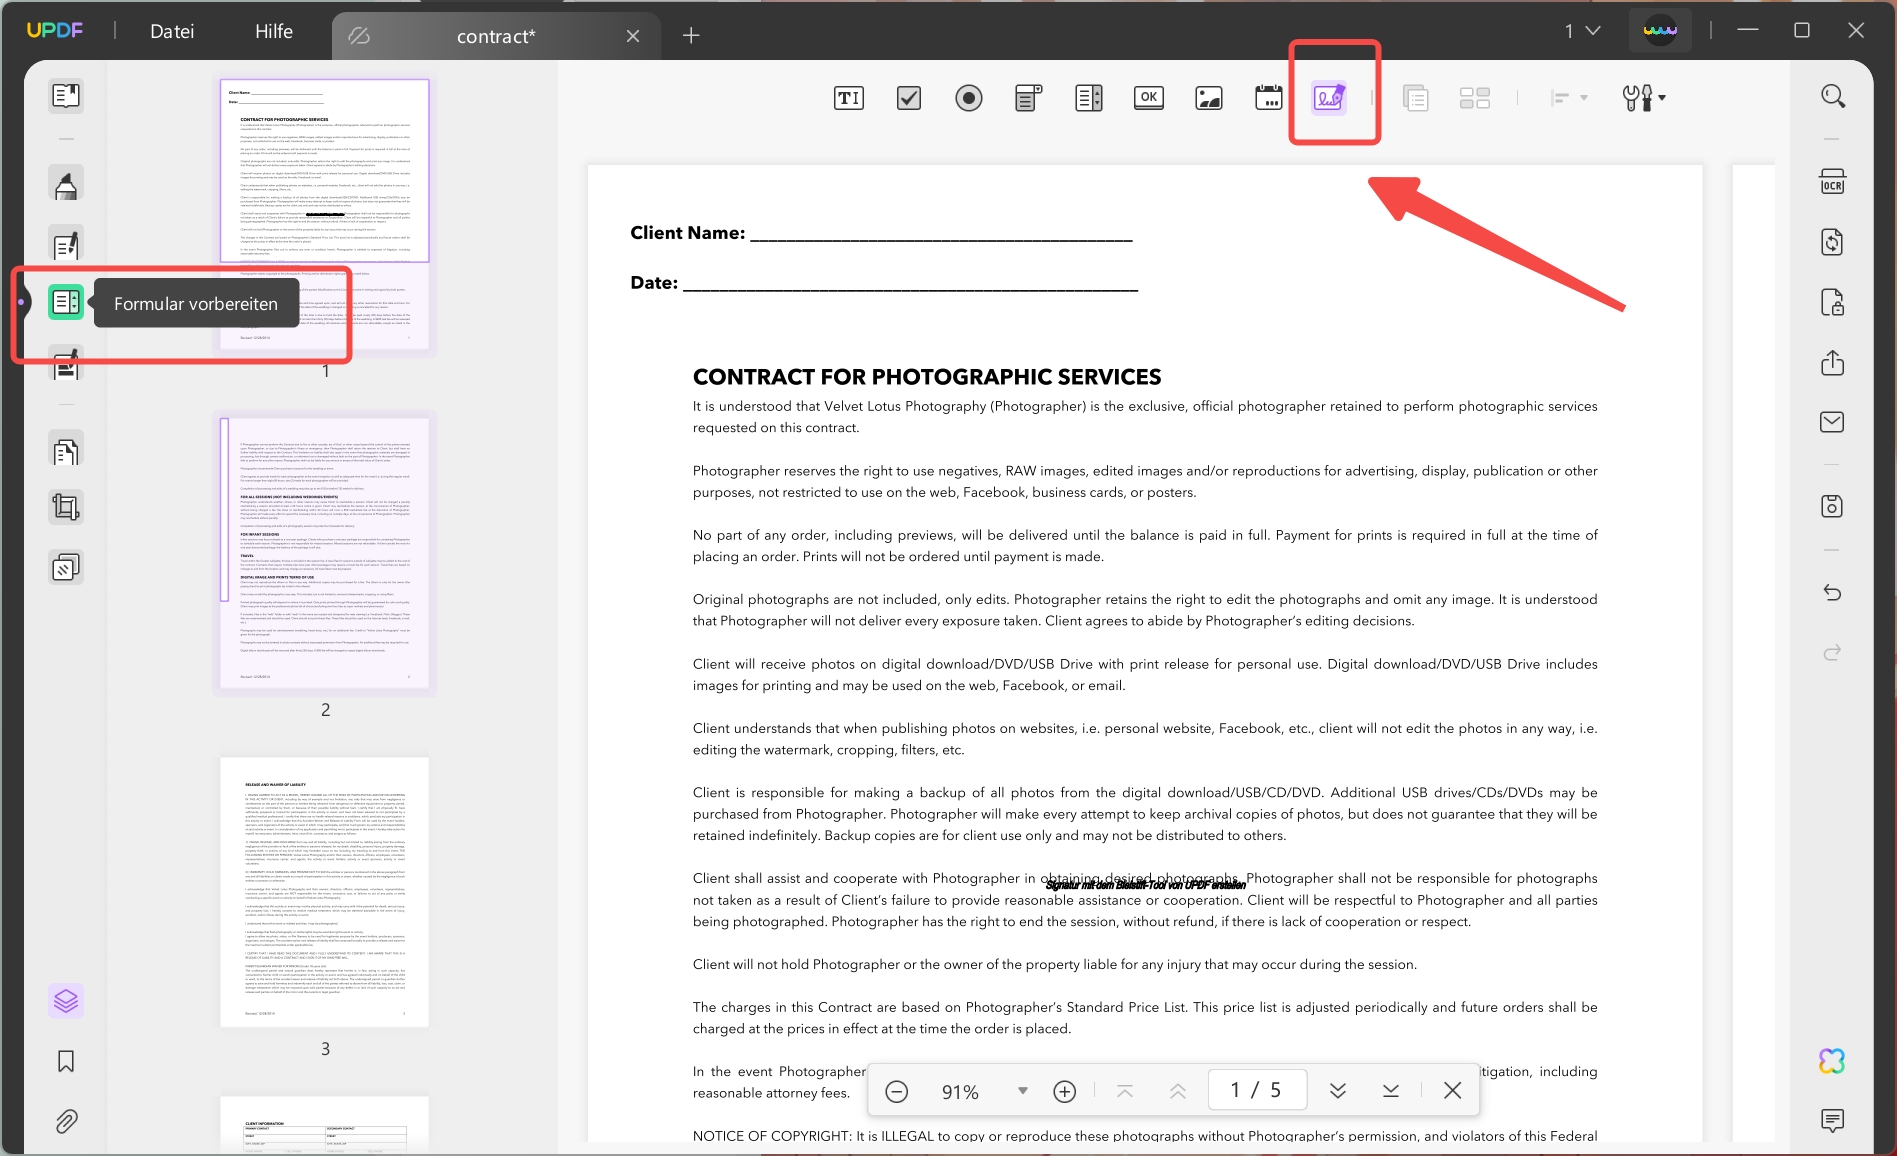Close the page navigation bar

point(1452,1091)
